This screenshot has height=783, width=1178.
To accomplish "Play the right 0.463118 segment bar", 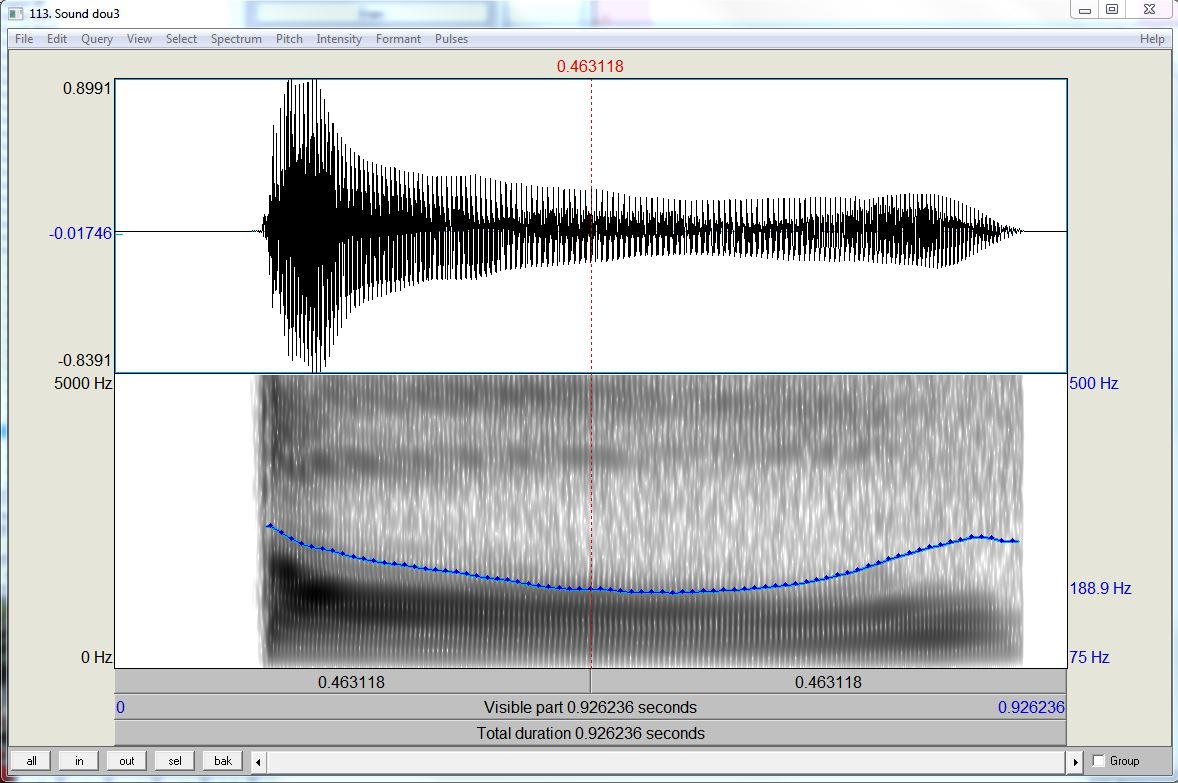I will point(829,682).
